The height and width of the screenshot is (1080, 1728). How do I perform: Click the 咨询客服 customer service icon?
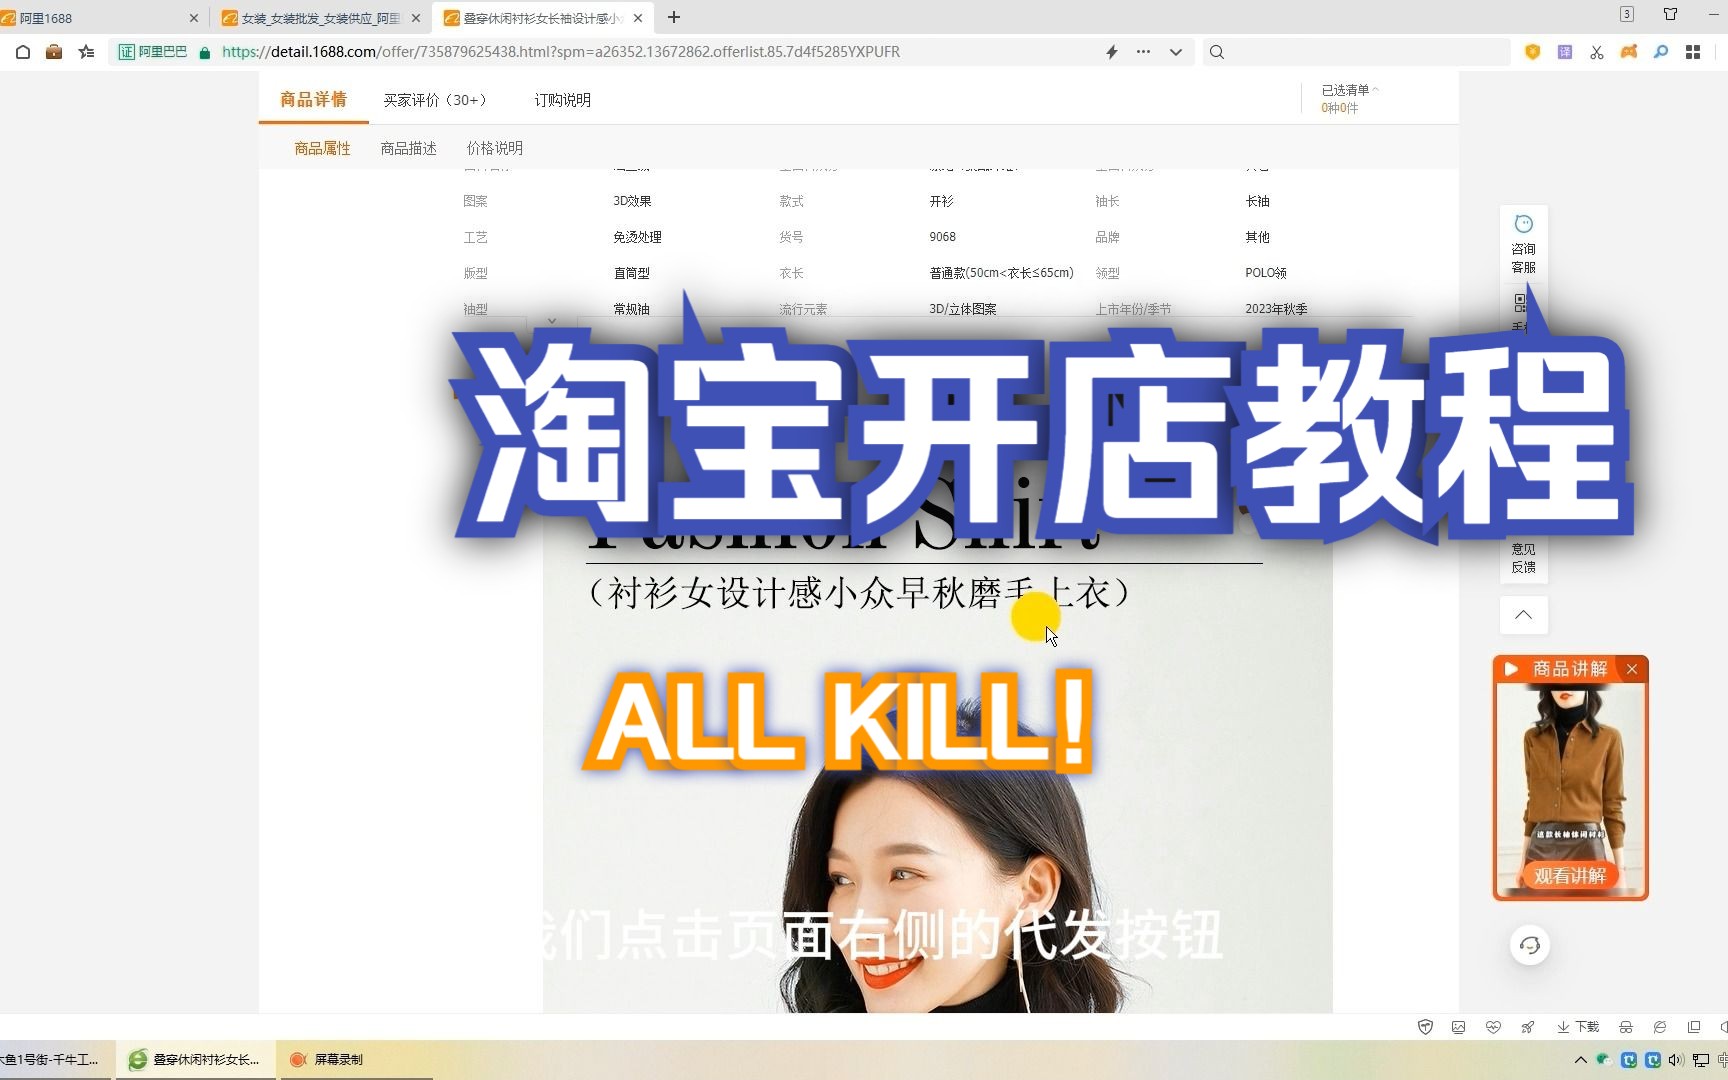[x=1523, y=244]
